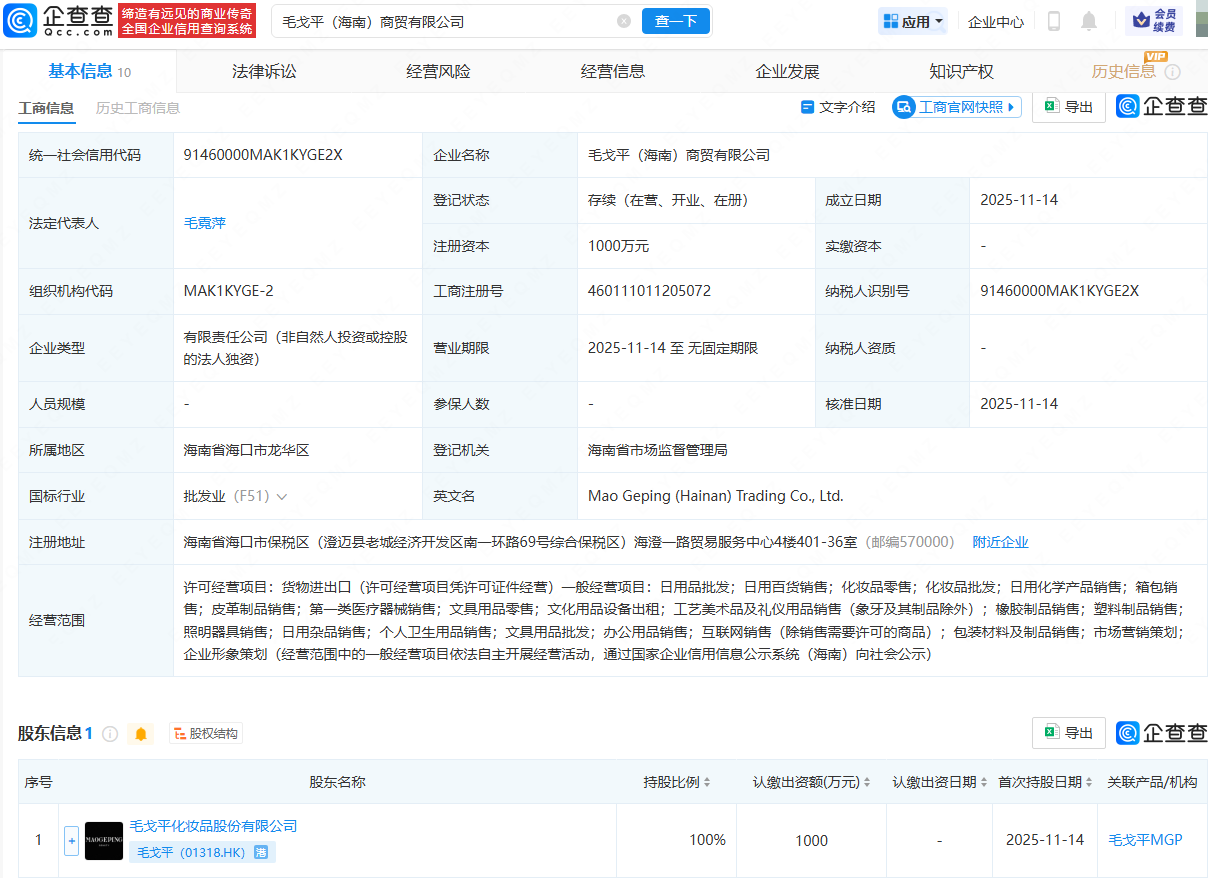Click the company name search input field
1208x878 pixels.
(440, 21)
